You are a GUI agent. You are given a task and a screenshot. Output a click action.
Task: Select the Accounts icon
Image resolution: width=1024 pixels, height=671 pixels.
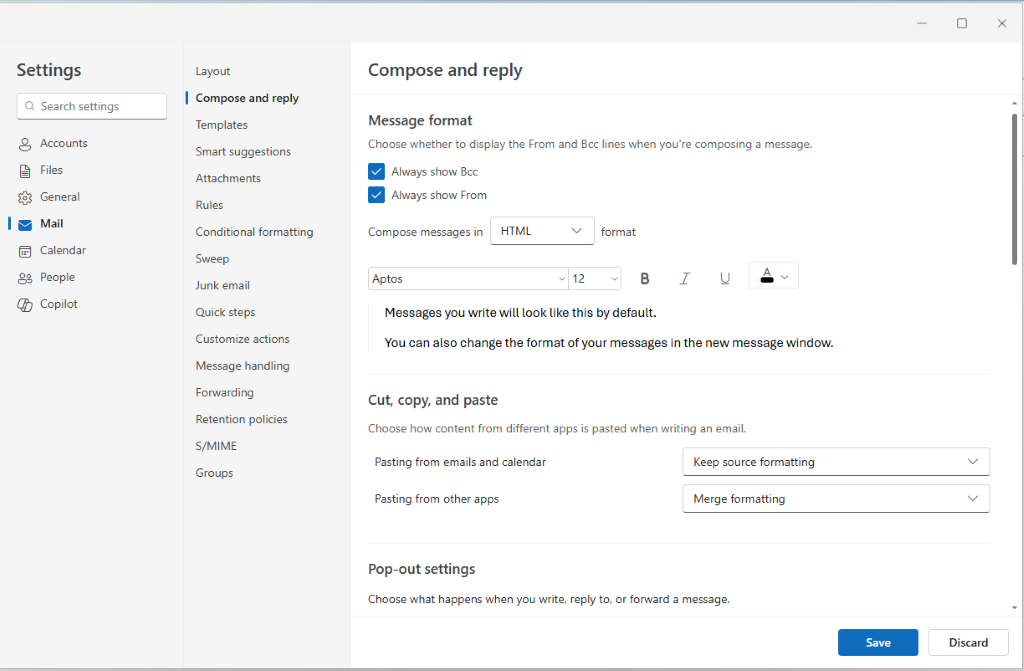coord(24,143)
